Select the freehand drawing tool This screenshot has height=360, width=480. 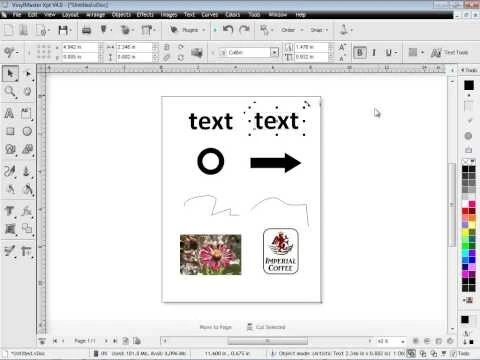tap(10, 171)
